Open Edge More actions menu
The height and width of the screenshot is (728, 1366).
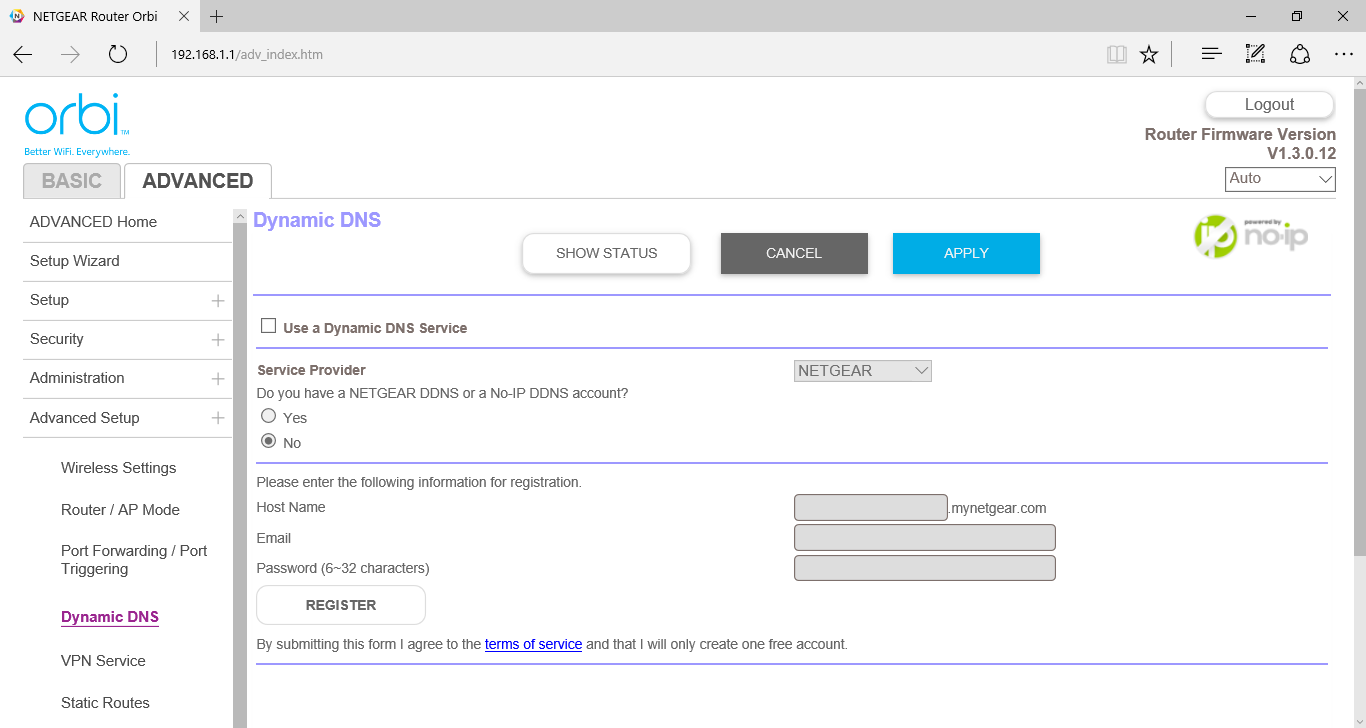[x=1344, y=55]
